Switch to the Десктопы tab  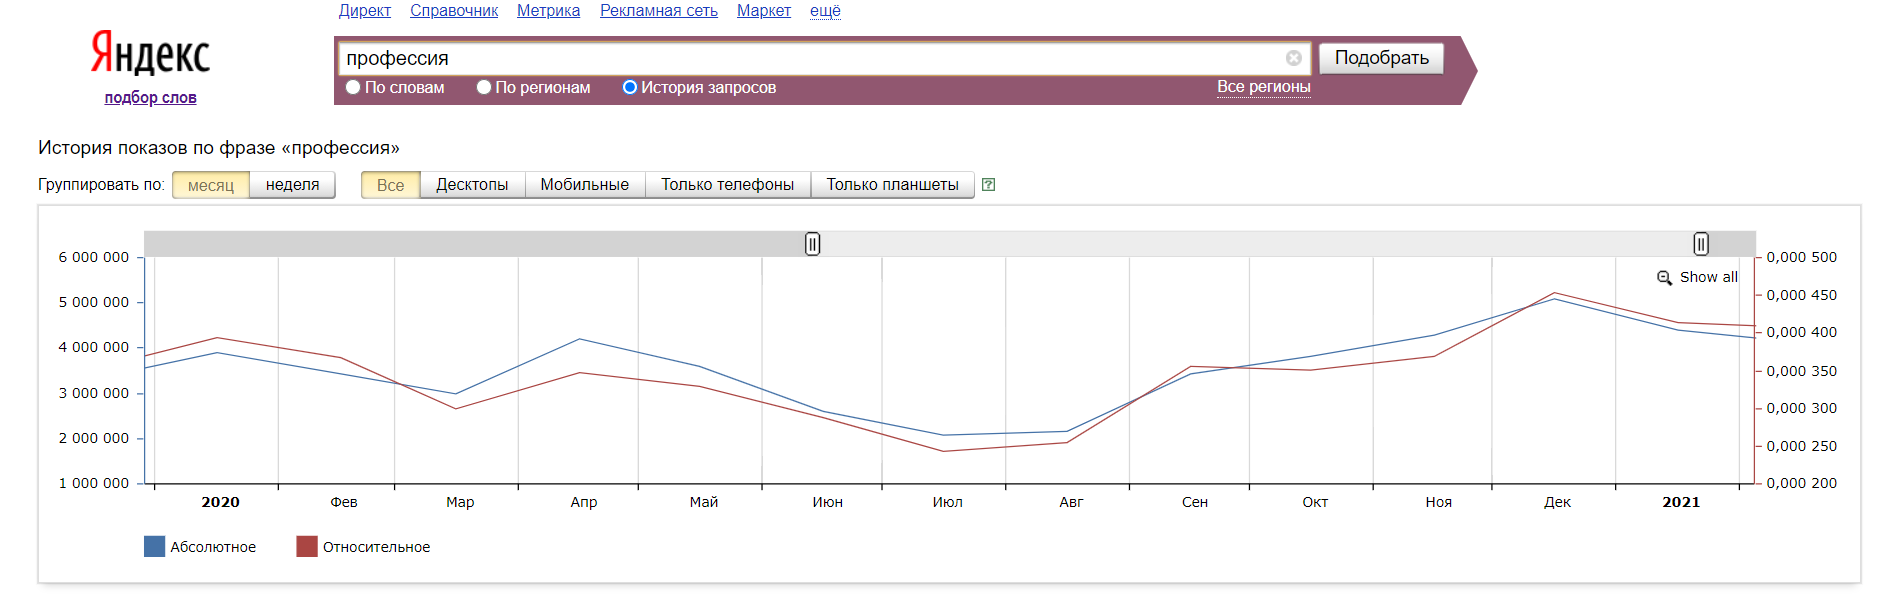click(x=472, y=185)
